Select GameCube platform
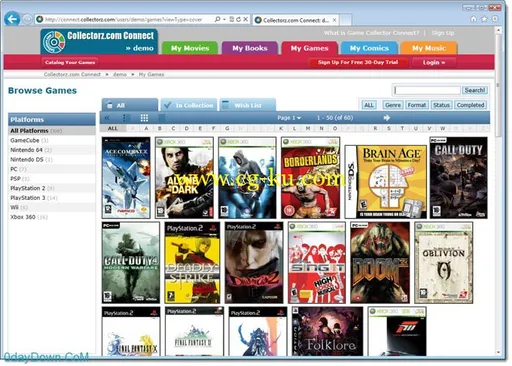 tap(52, 140)
